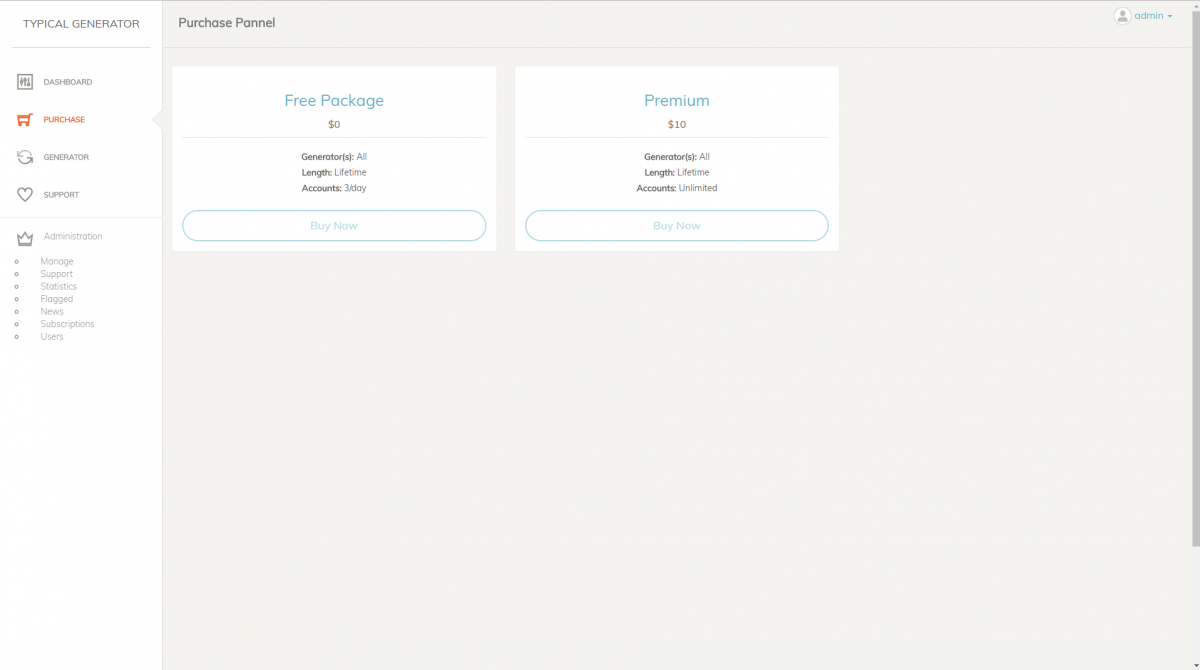Open the News administration link
Image resolution: width=1200 pixels, height=670 pixels.
[52, 311]
